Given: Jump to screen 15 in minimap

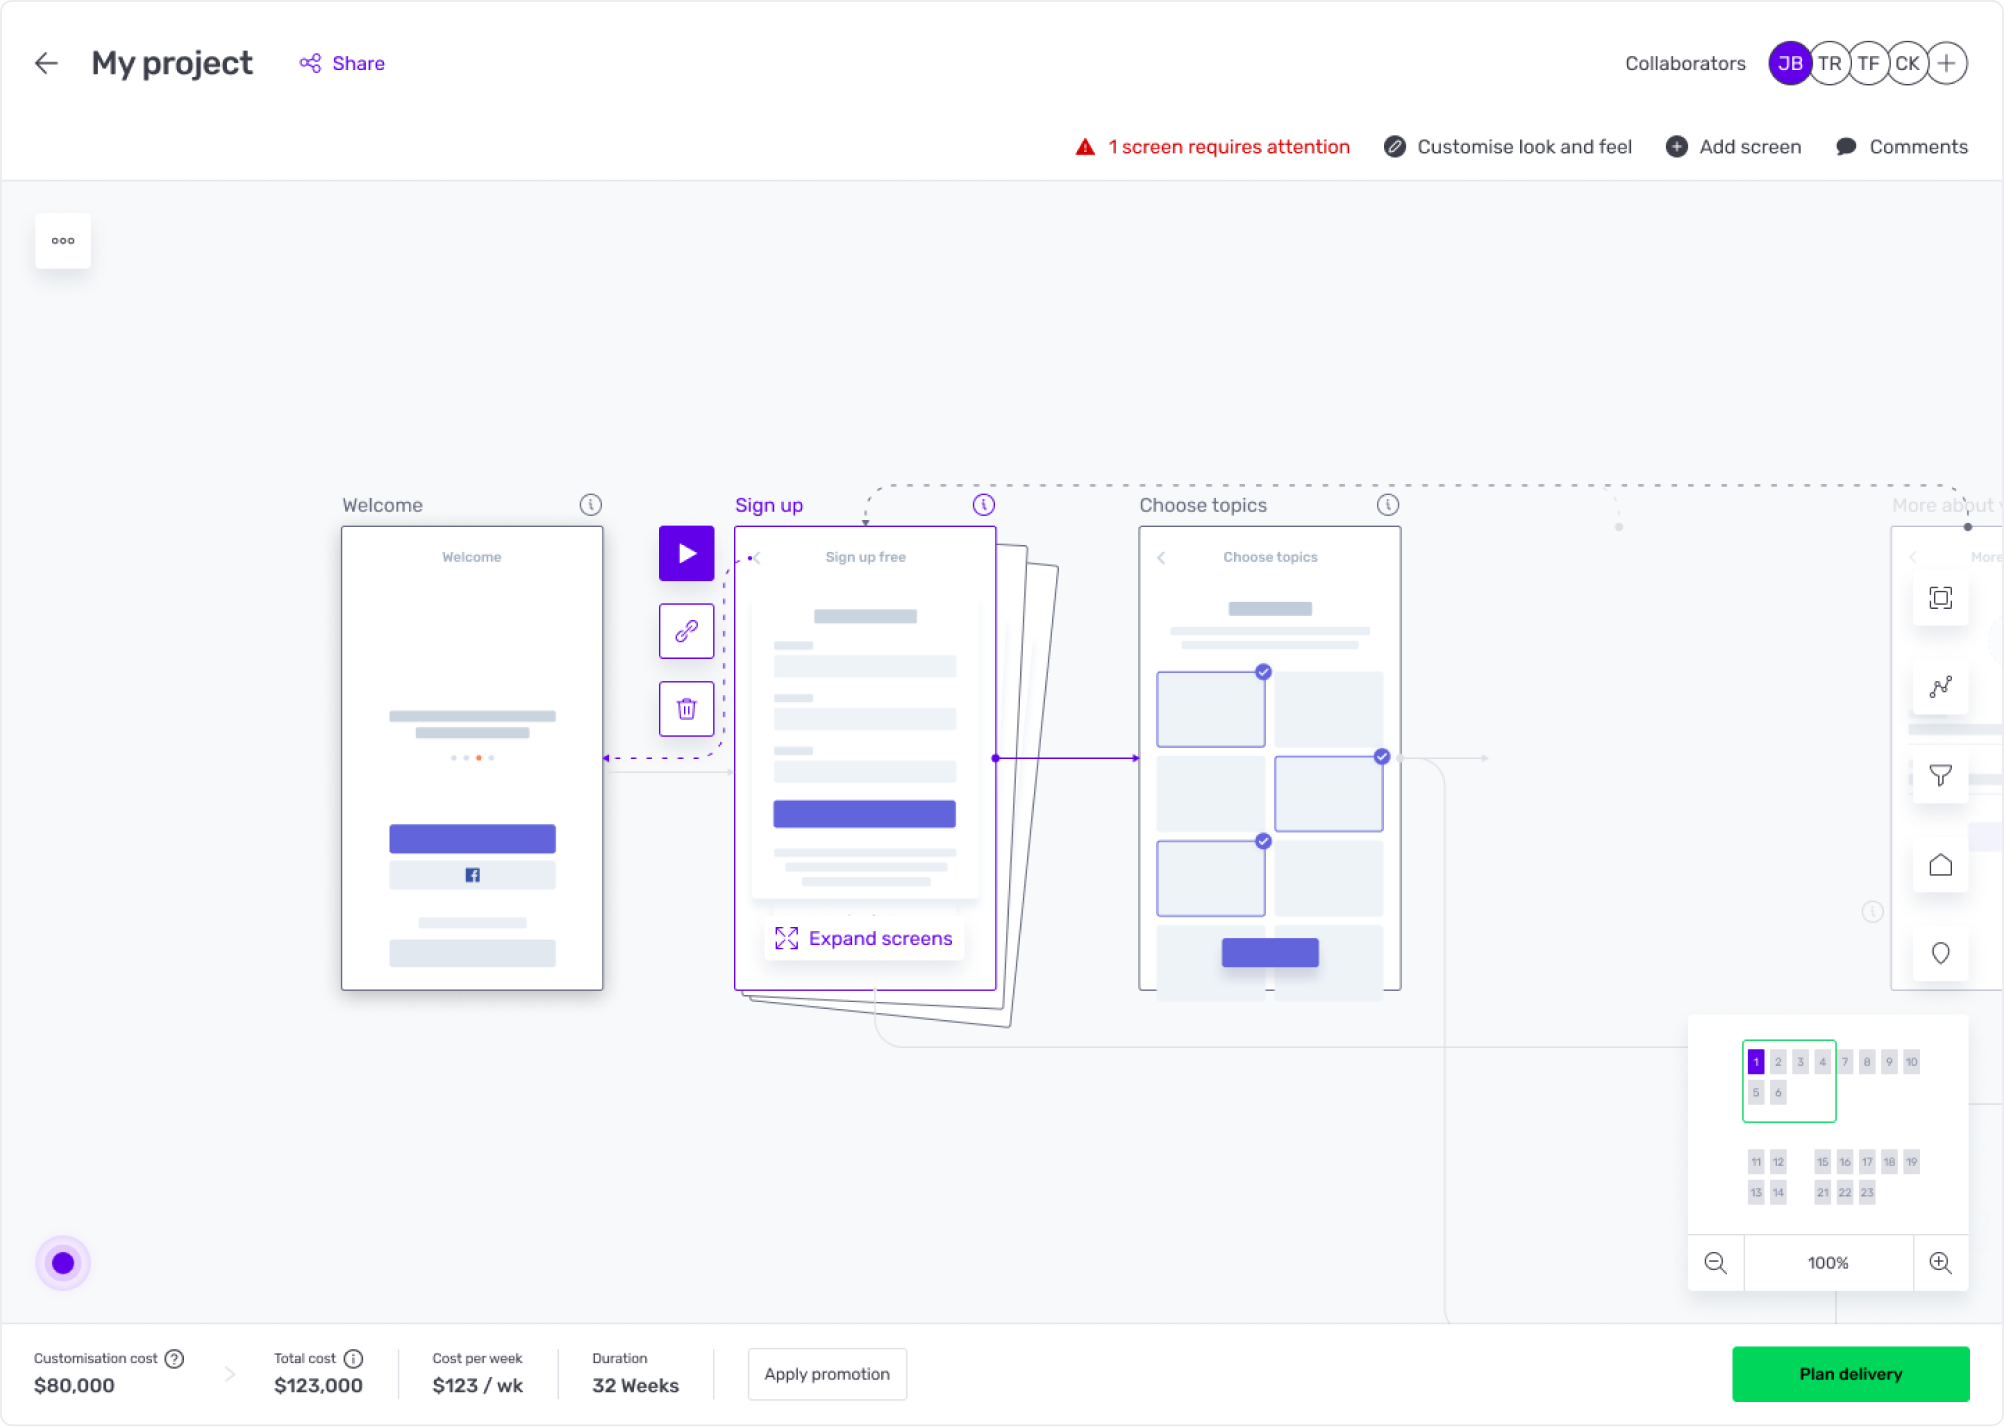Looking at the screenshot, I should tap(1822, 1162).
